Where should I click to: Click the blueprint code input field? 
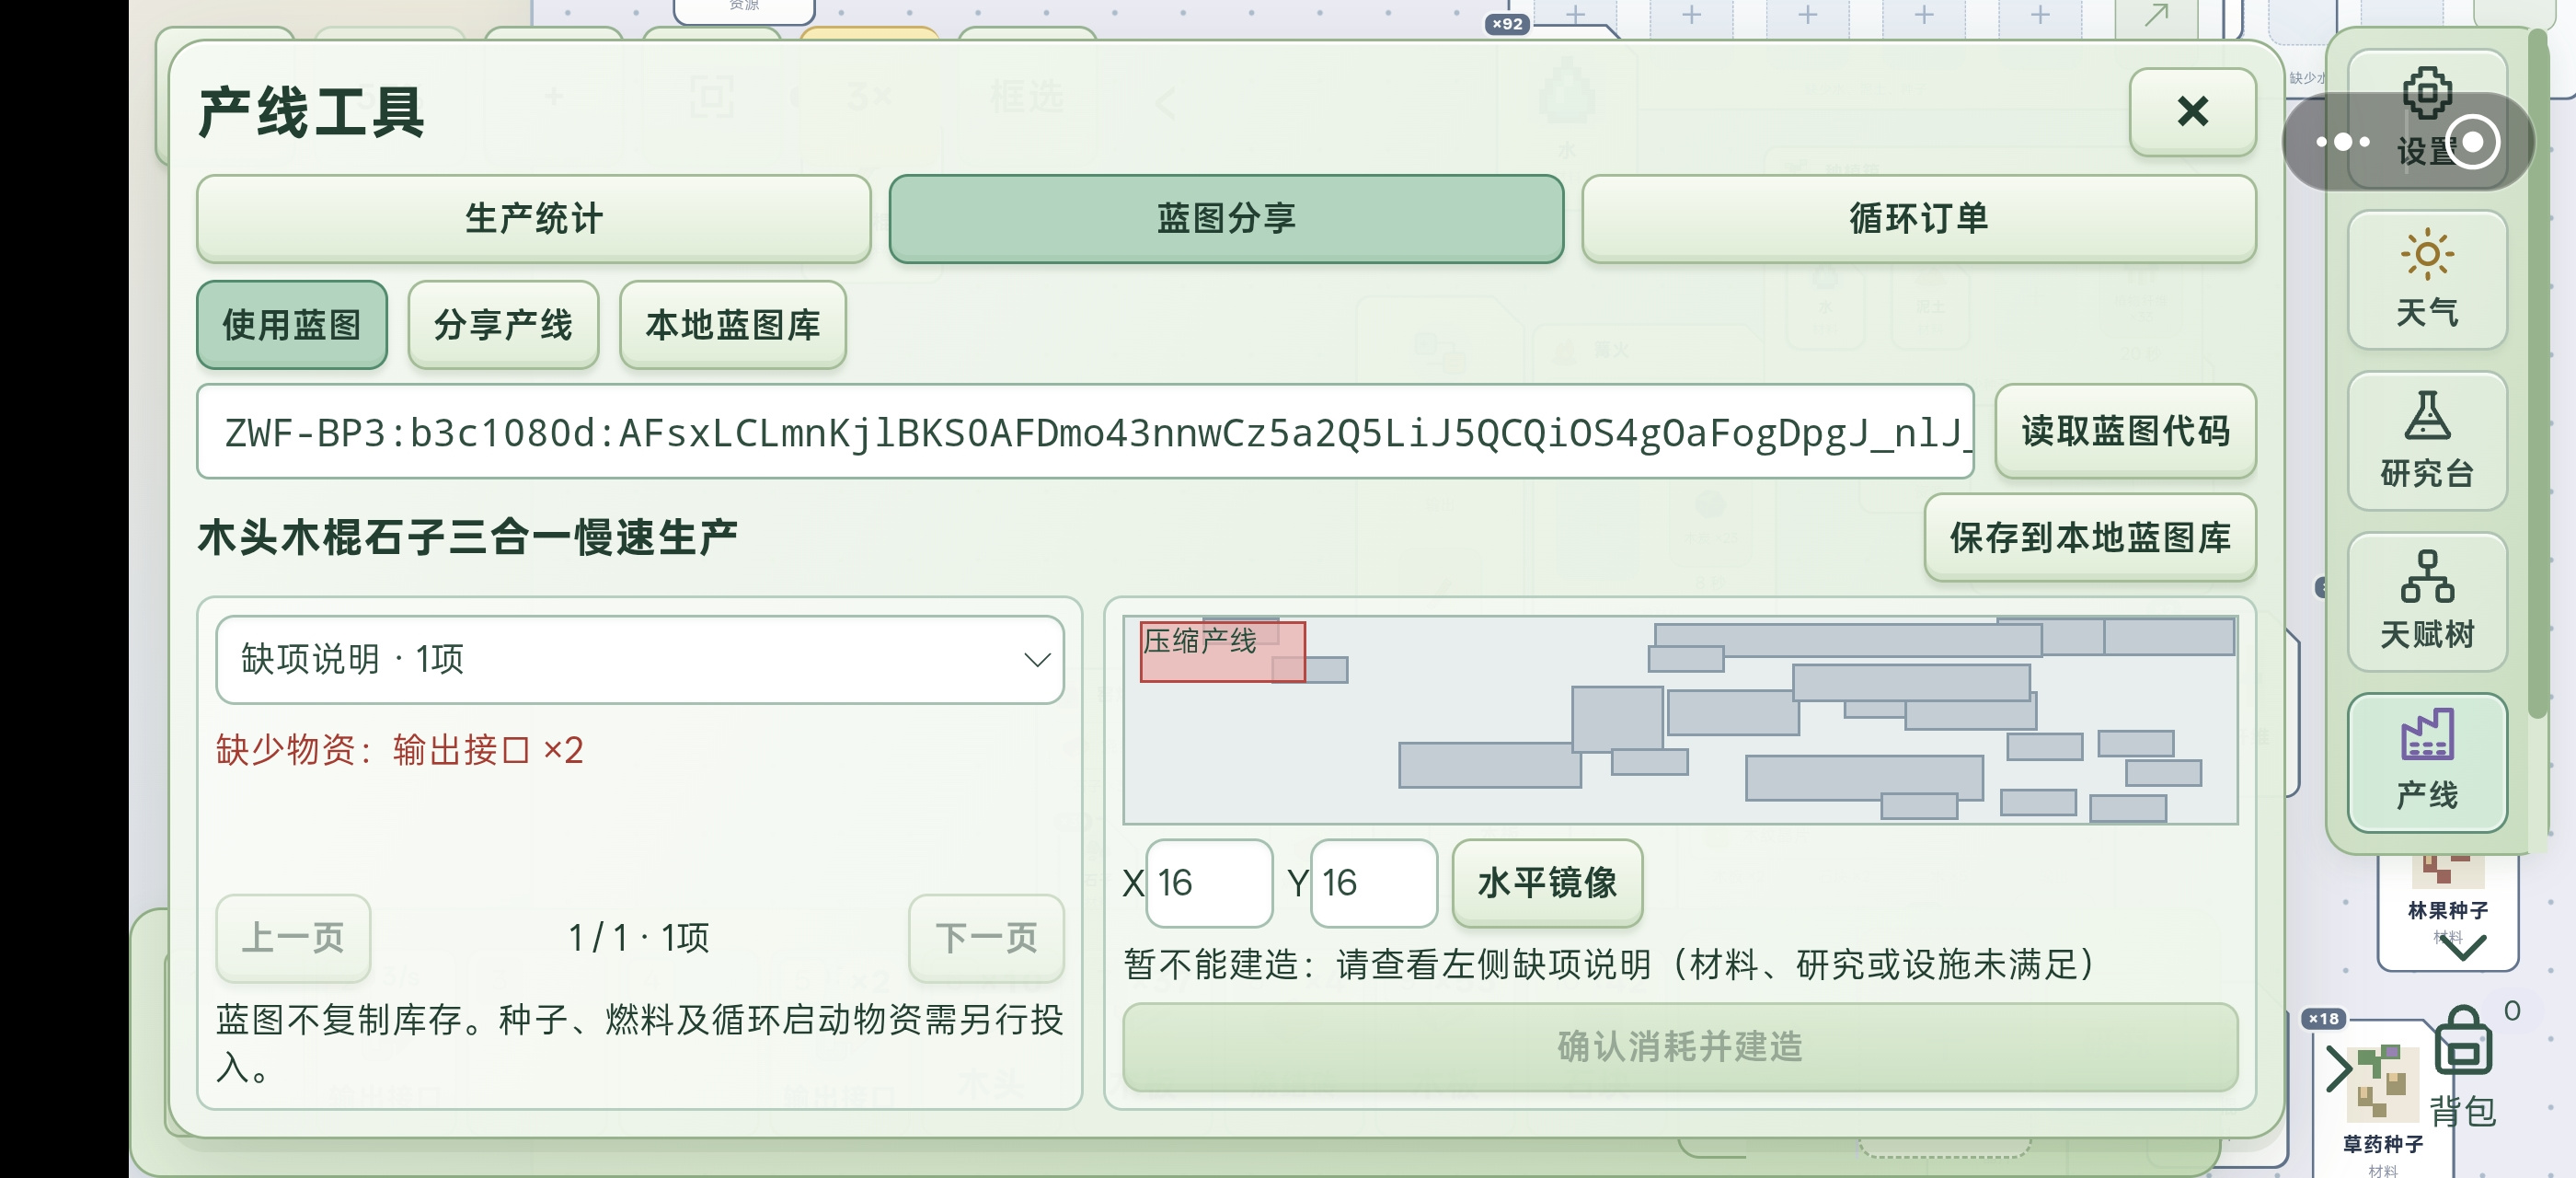click(x=1085, y=432)
